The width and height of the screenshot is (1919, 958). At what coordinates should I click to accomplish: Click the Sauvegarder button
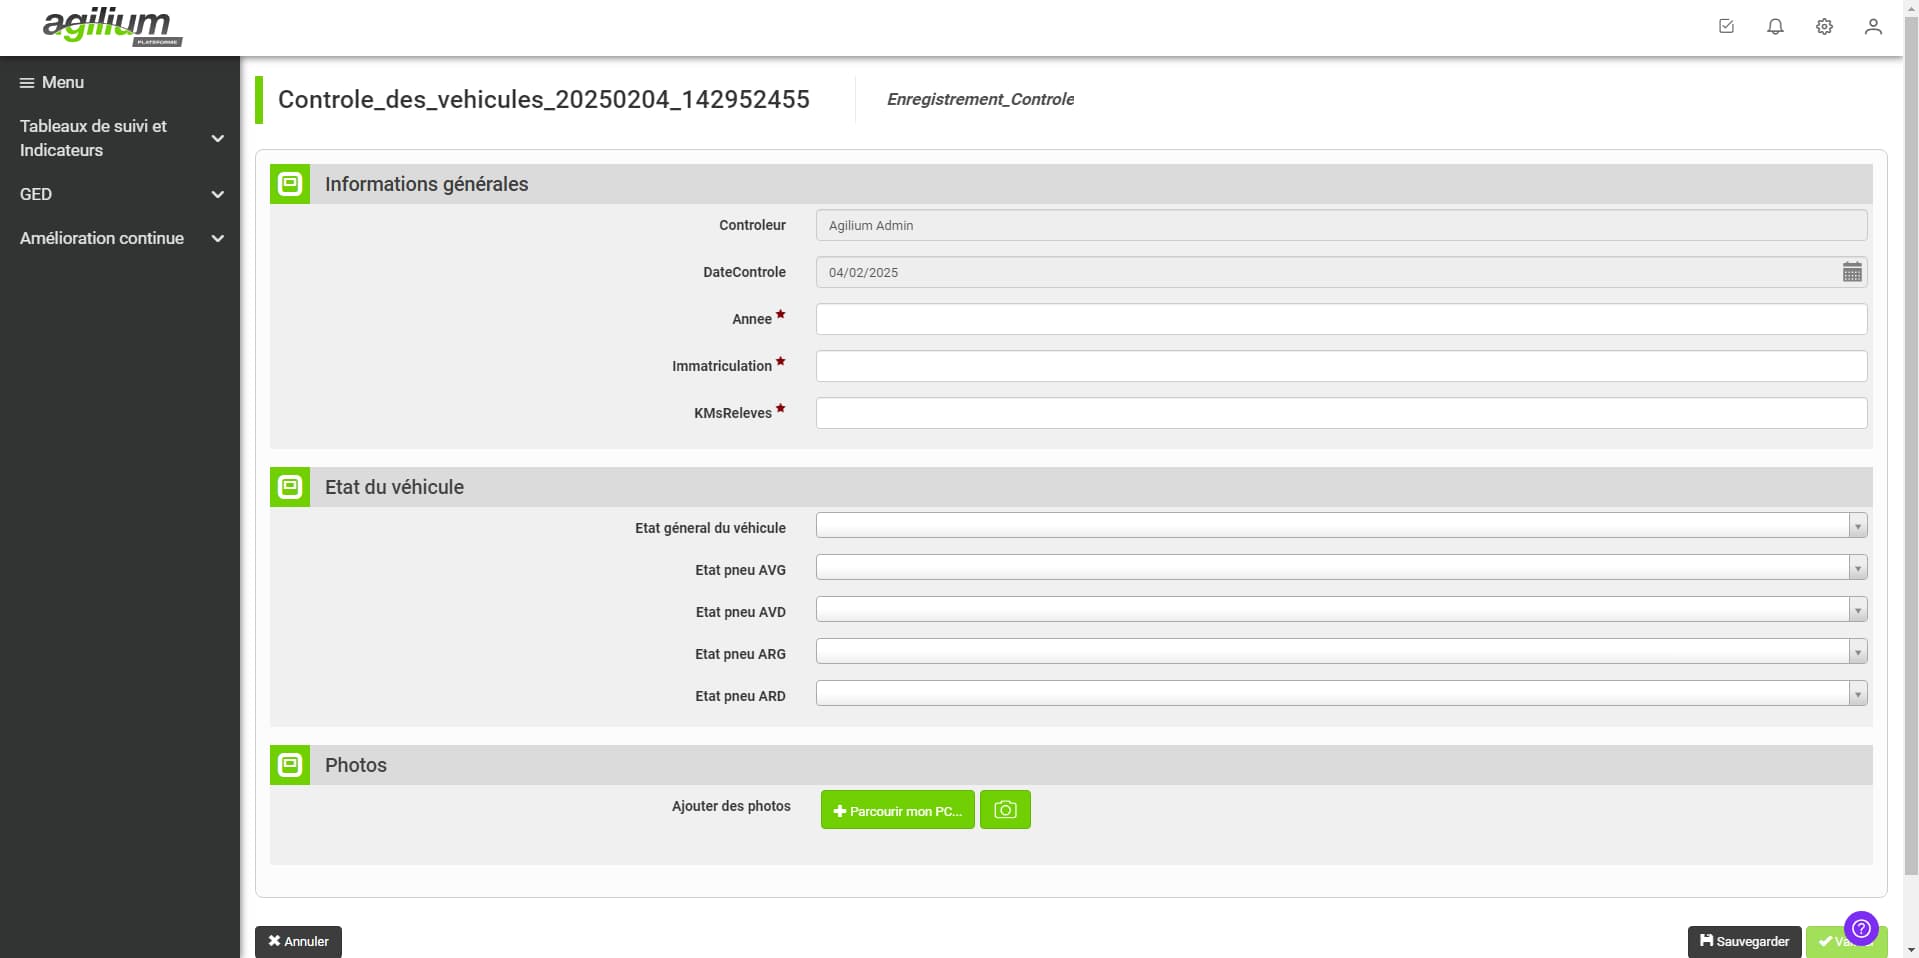click(x=1745, y=941)
